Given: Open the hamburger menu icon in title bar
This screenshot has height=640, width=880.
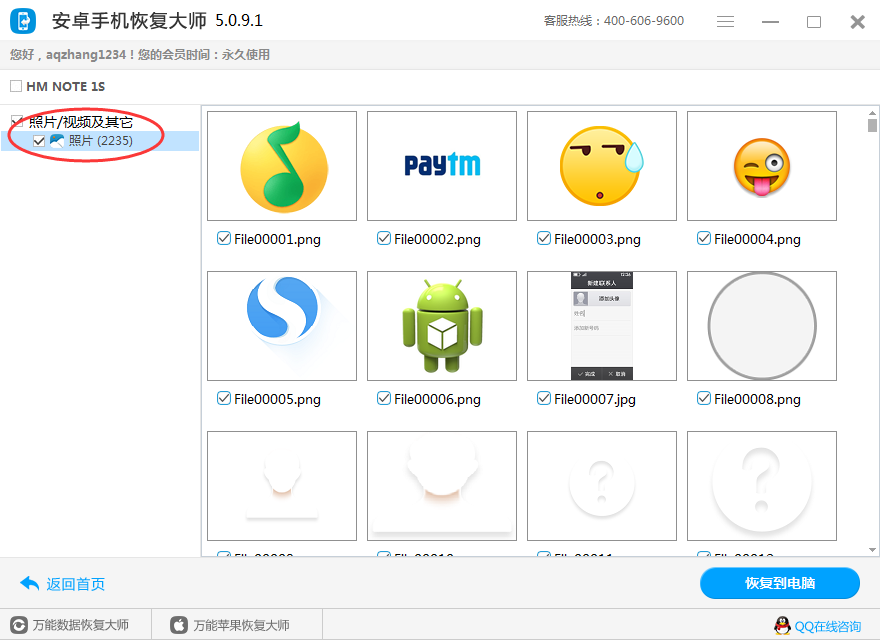Looking at the screenshot, I should (725, 21).
